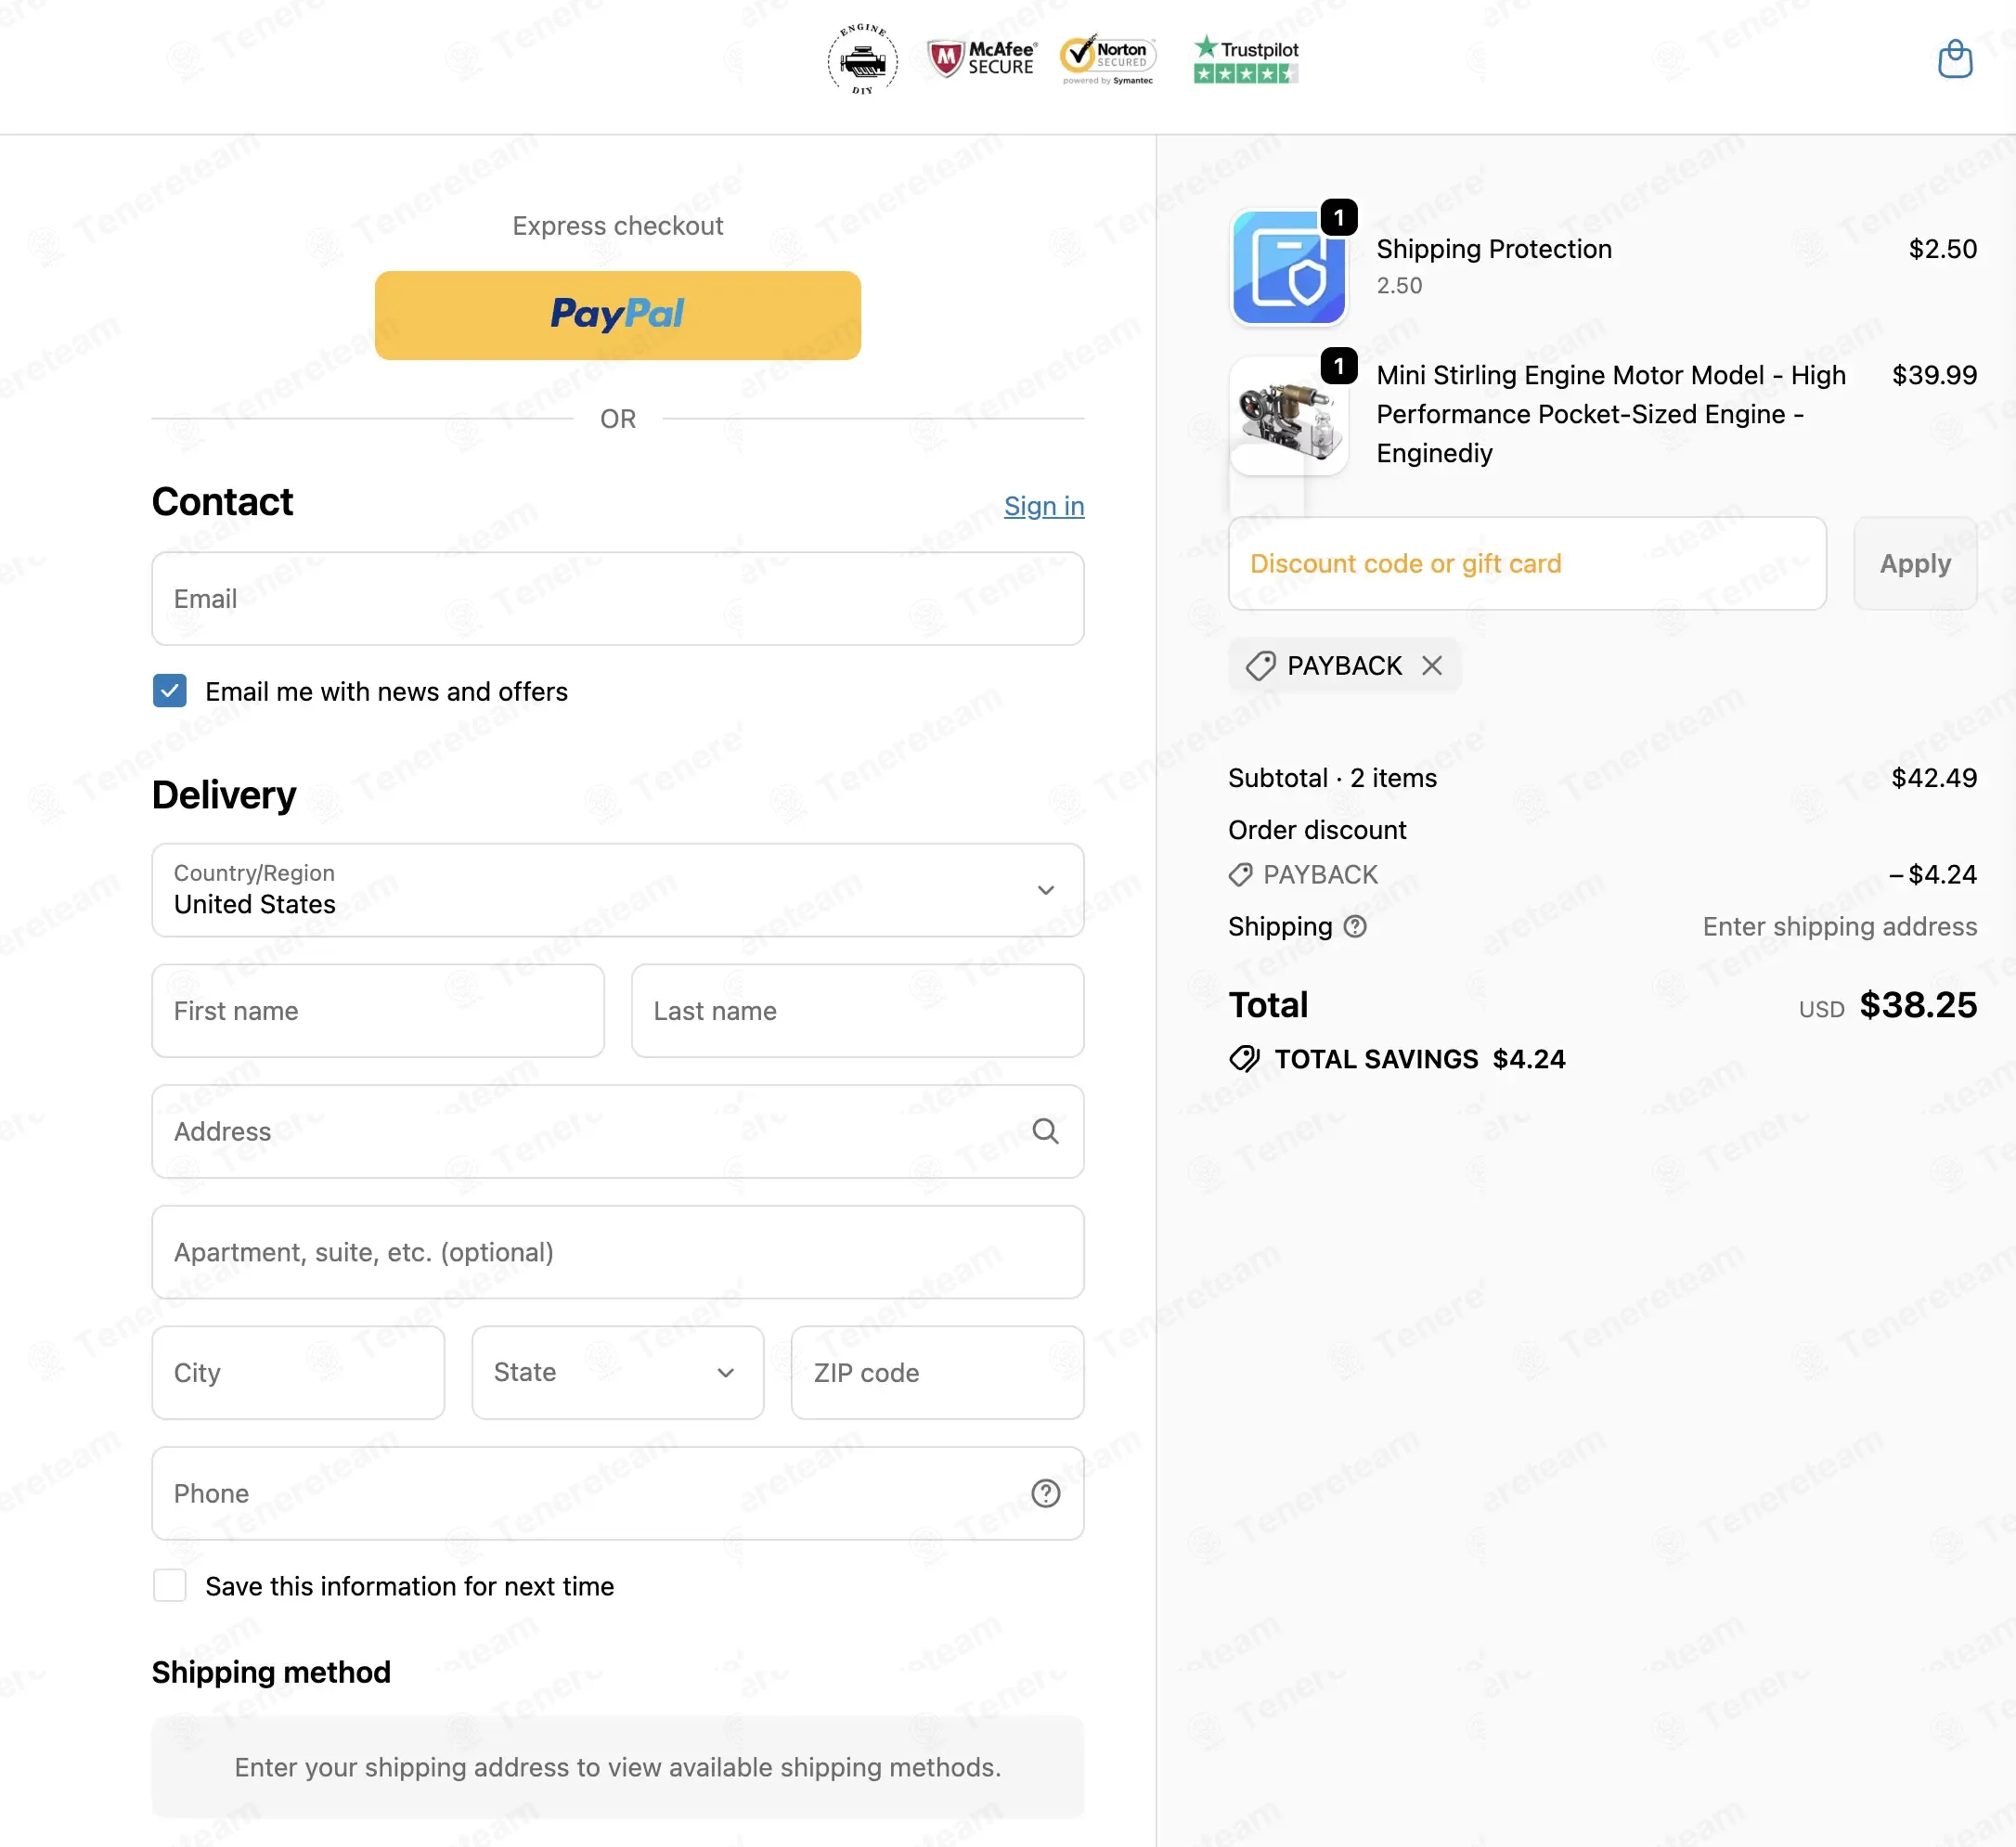Expand the State dropdown

[618, 1372]
